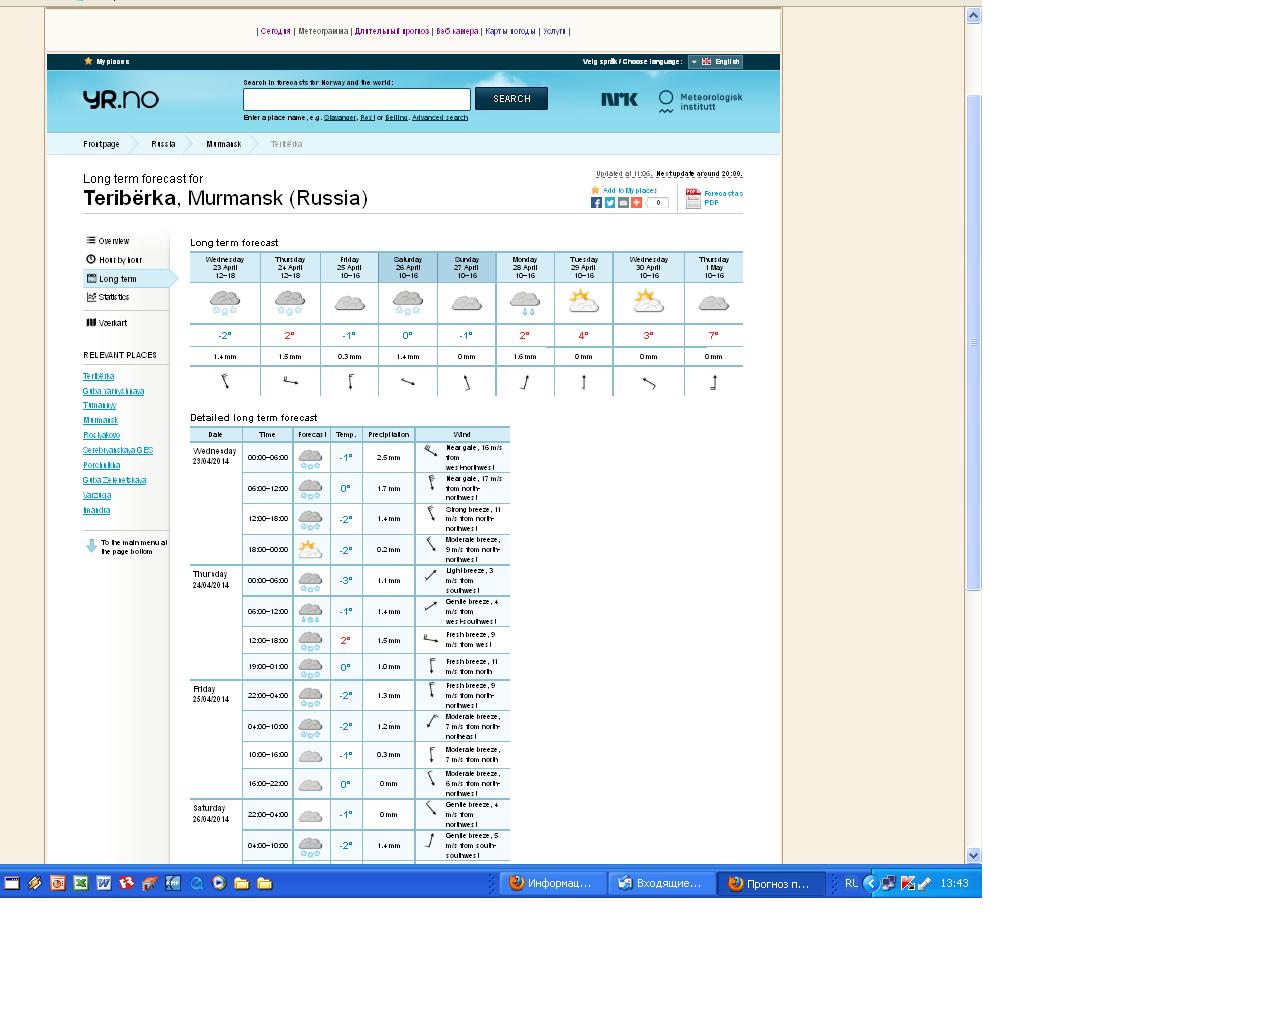1280x1024 pixels.
Task: Click the Facebook share icon
Action: (x=596, y=203)
